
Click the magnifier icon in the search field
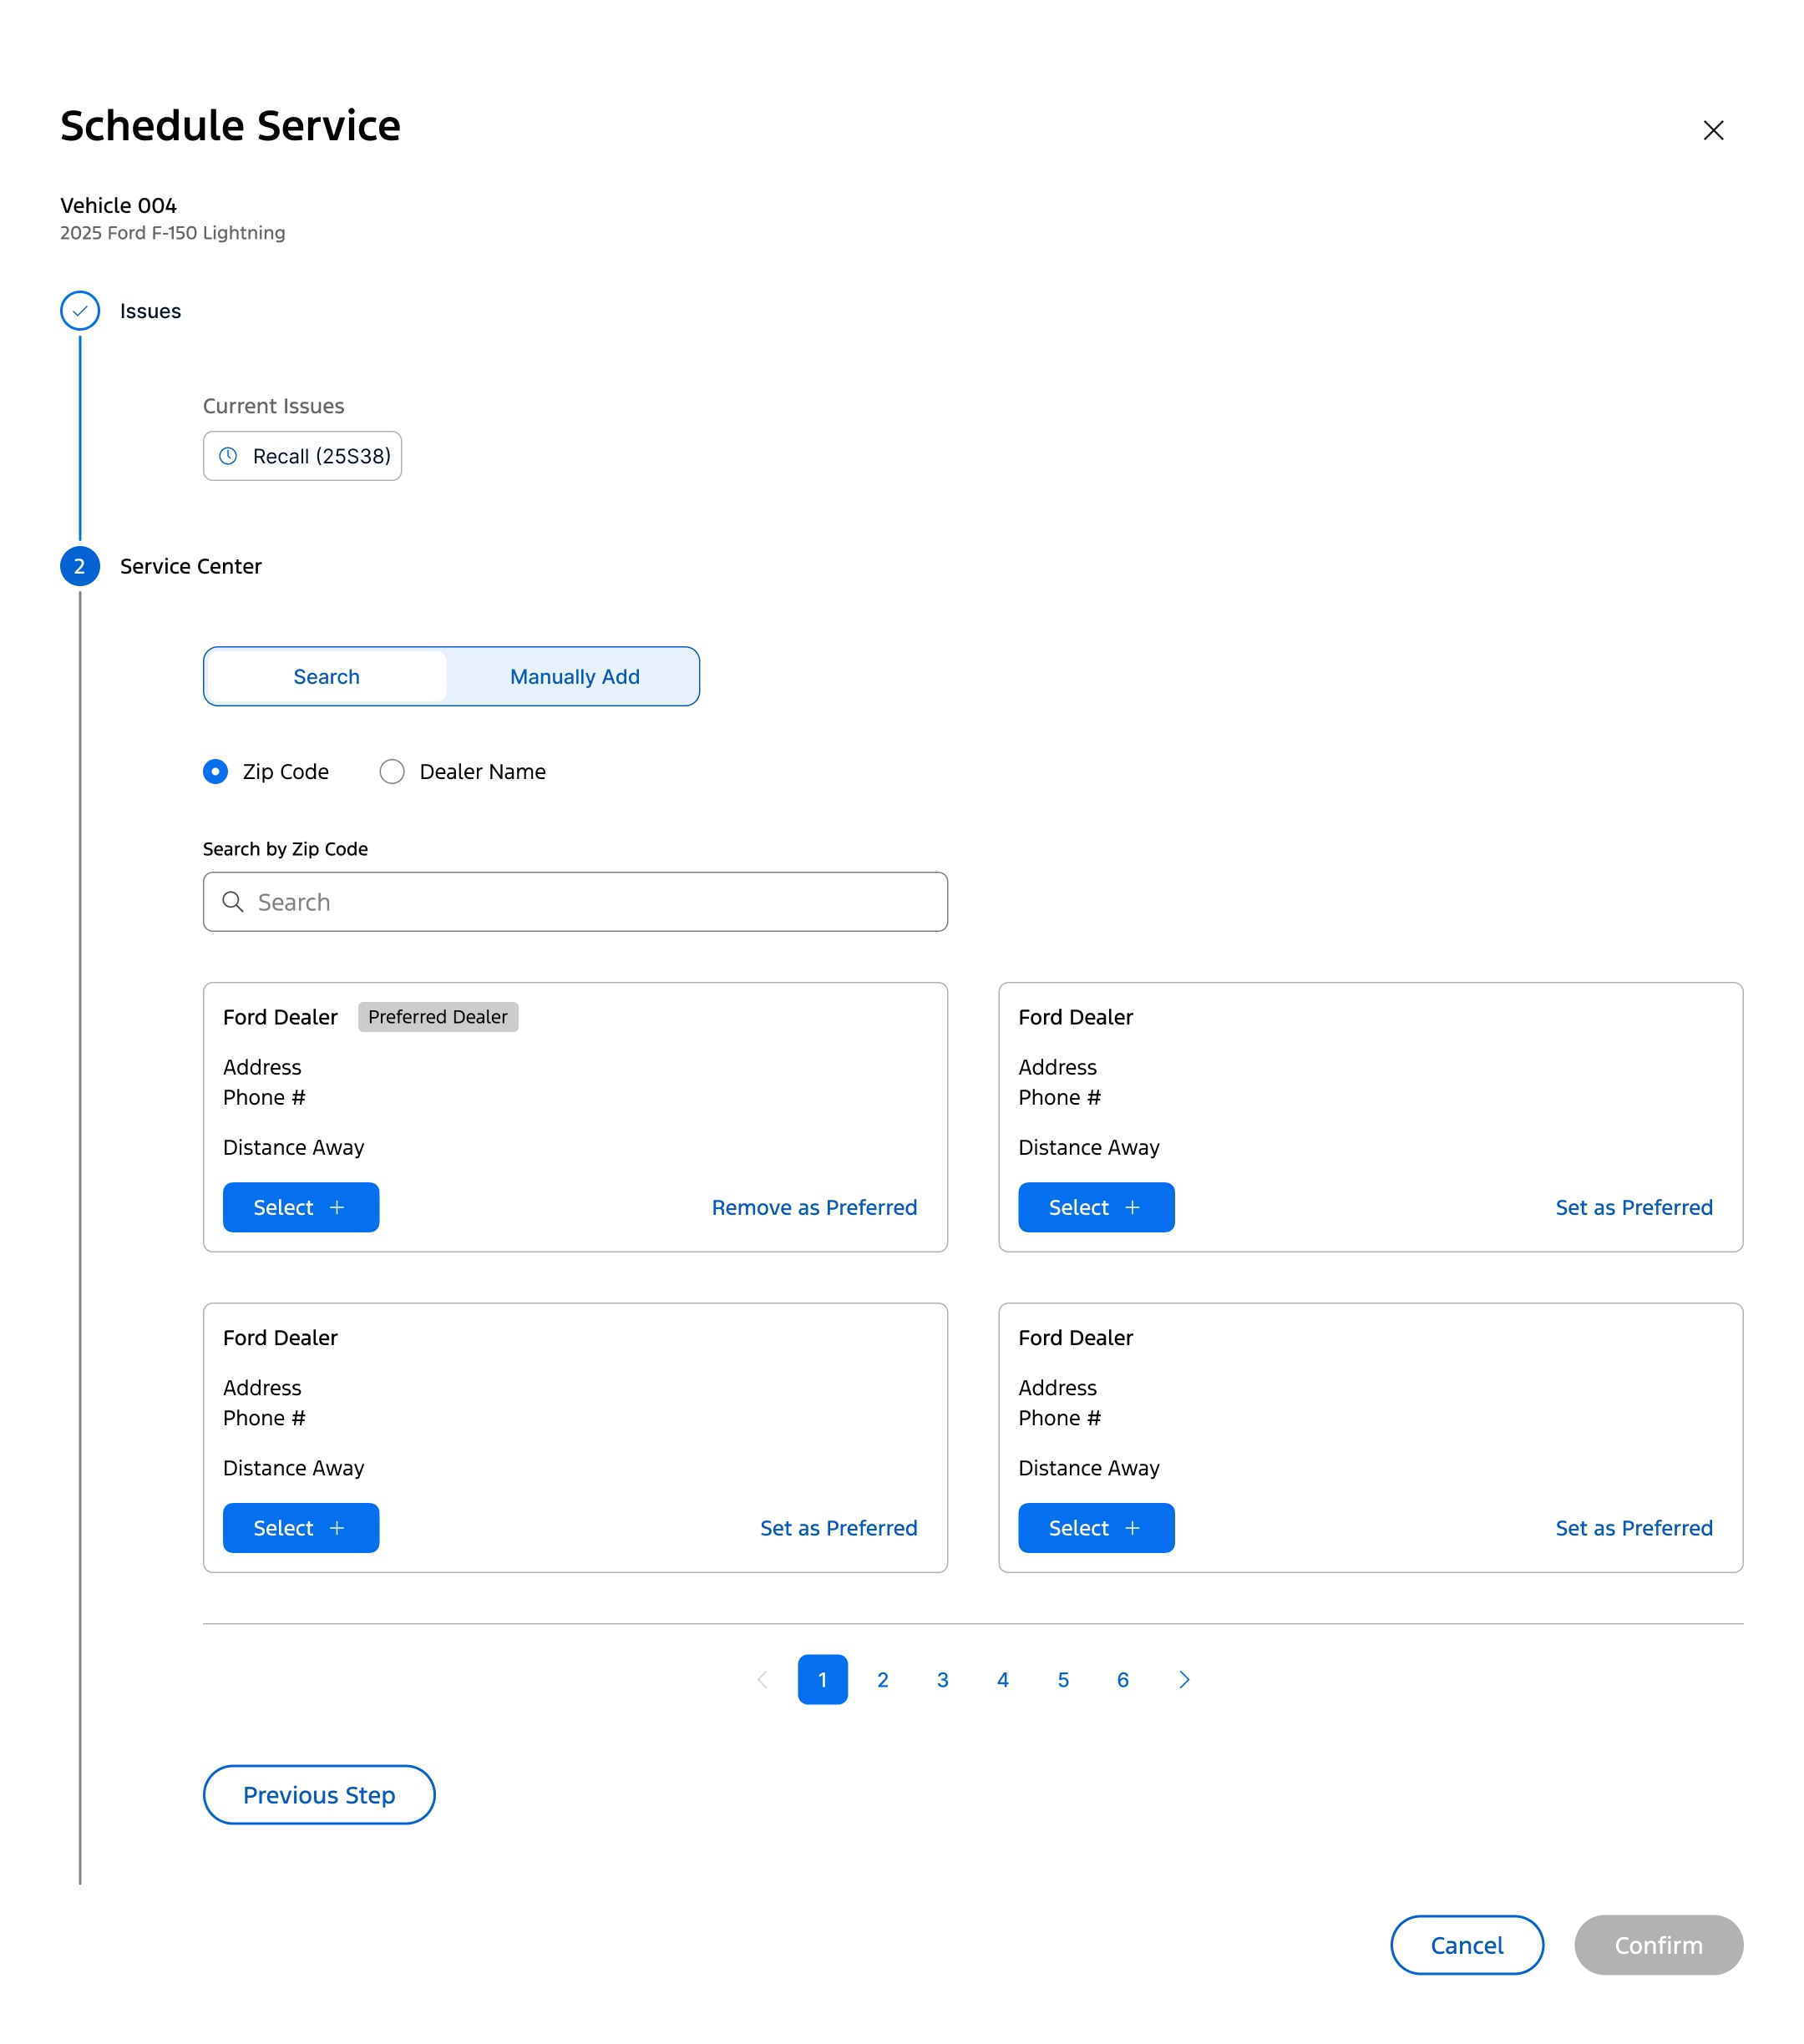pos(233,902)
